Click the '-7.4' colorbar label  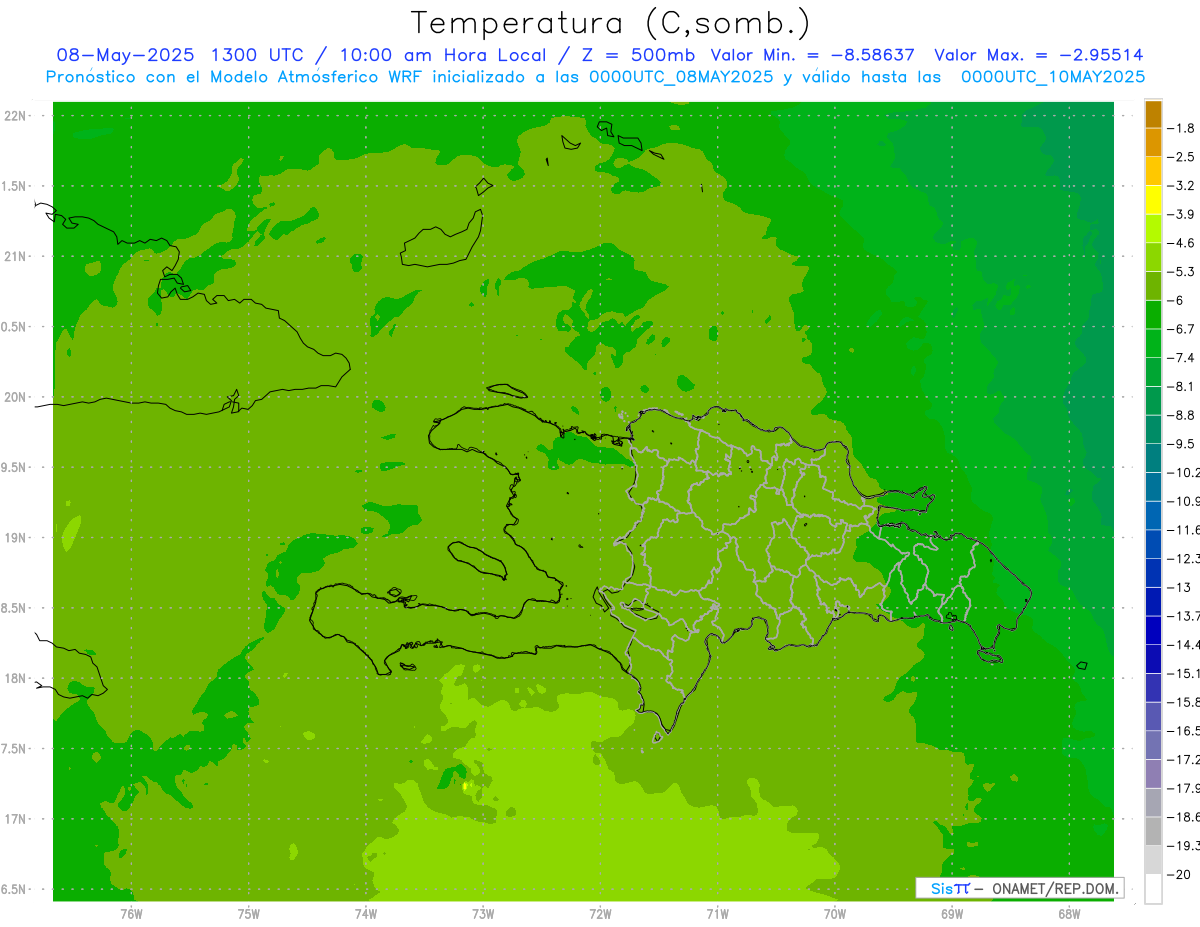coord(1181,357)
